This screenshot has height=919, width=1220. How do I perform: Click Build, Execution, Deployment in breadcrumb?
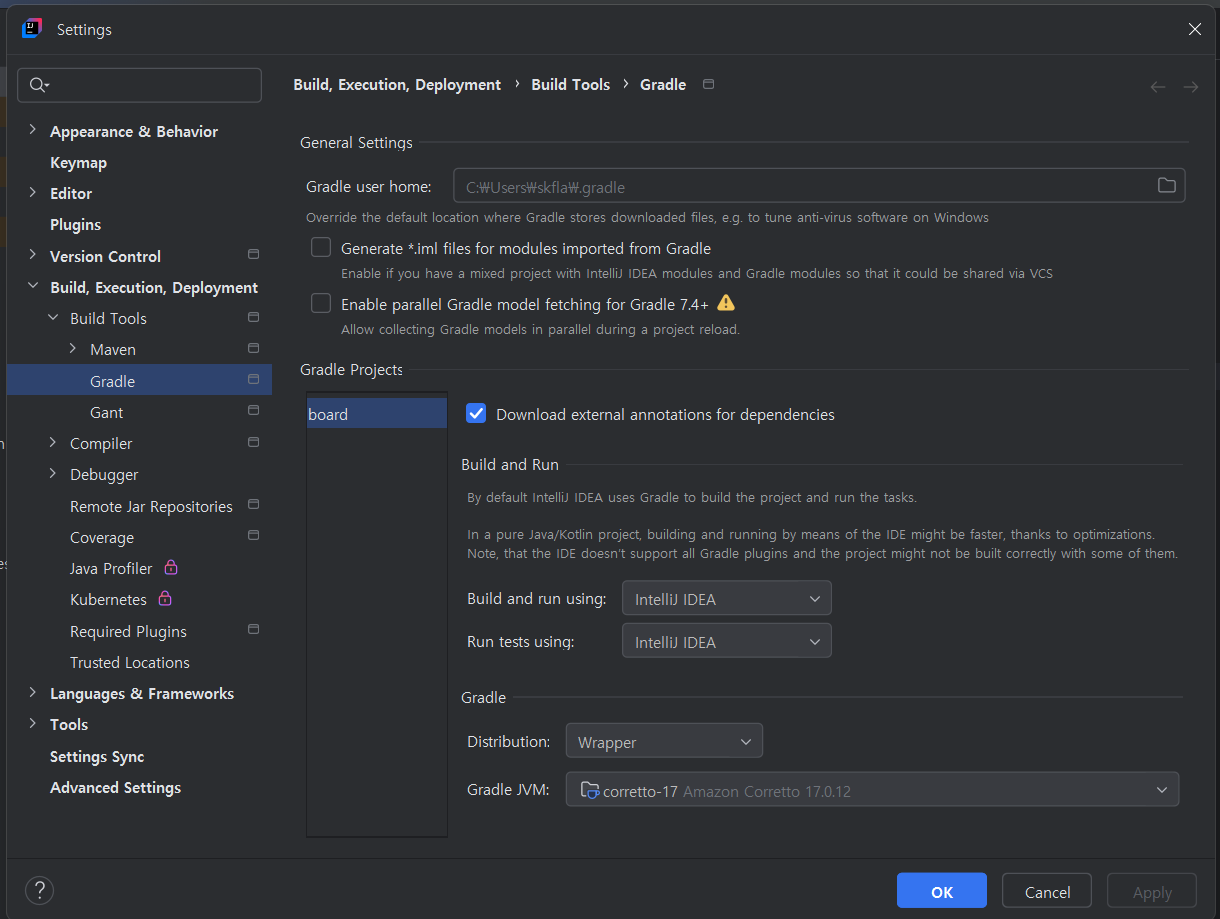tap(397, 85)
